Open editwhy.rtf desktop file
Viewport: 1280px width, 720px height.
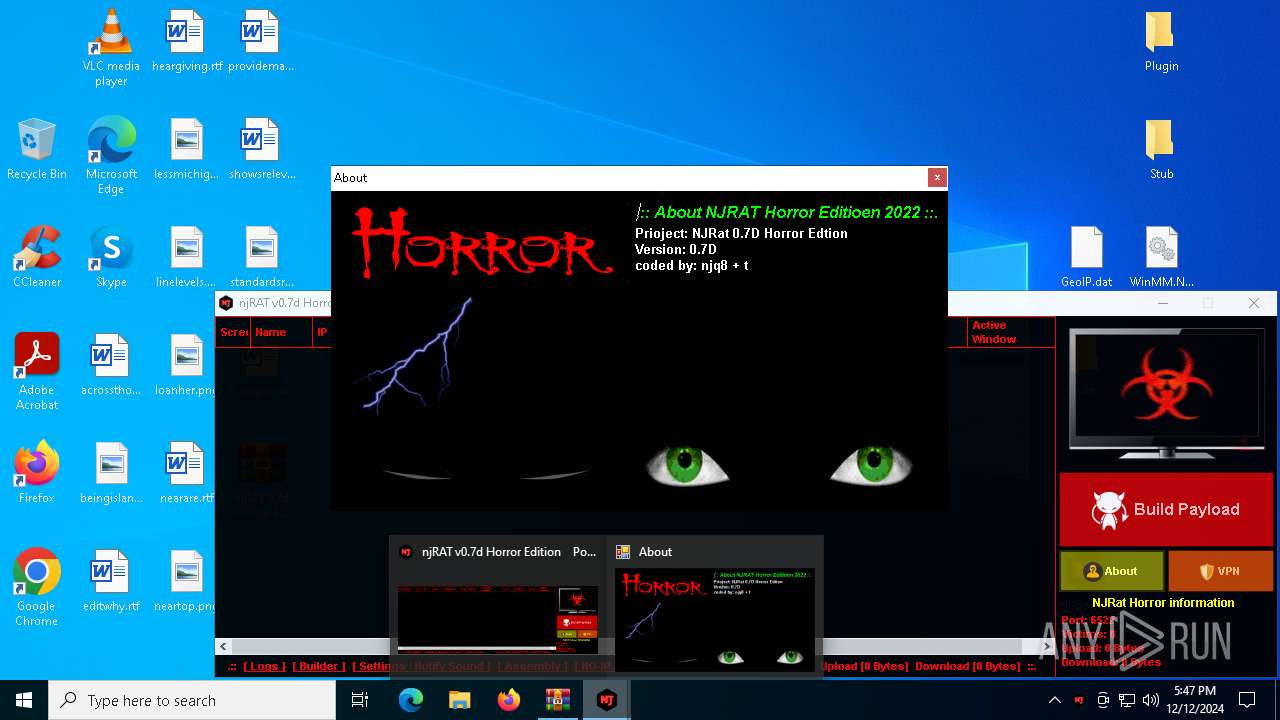(111, 582)
